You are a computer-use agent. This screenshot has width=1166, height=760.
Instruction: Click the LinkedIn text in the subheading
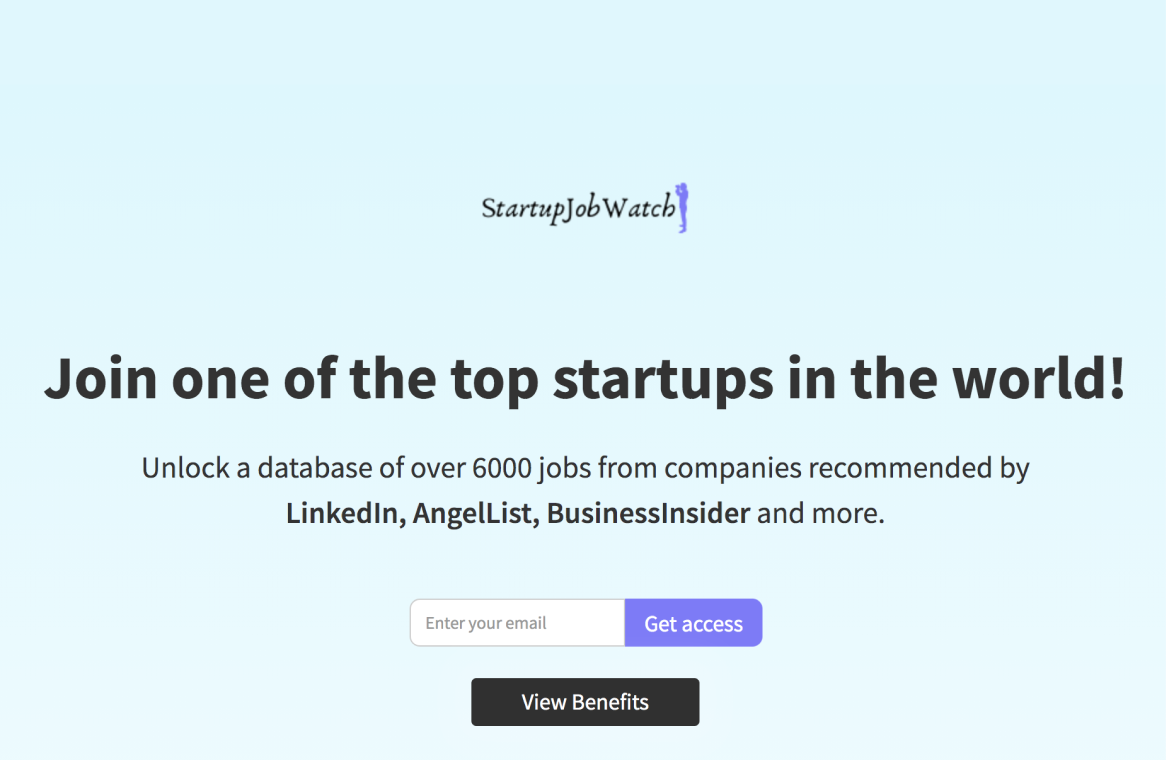341,512
